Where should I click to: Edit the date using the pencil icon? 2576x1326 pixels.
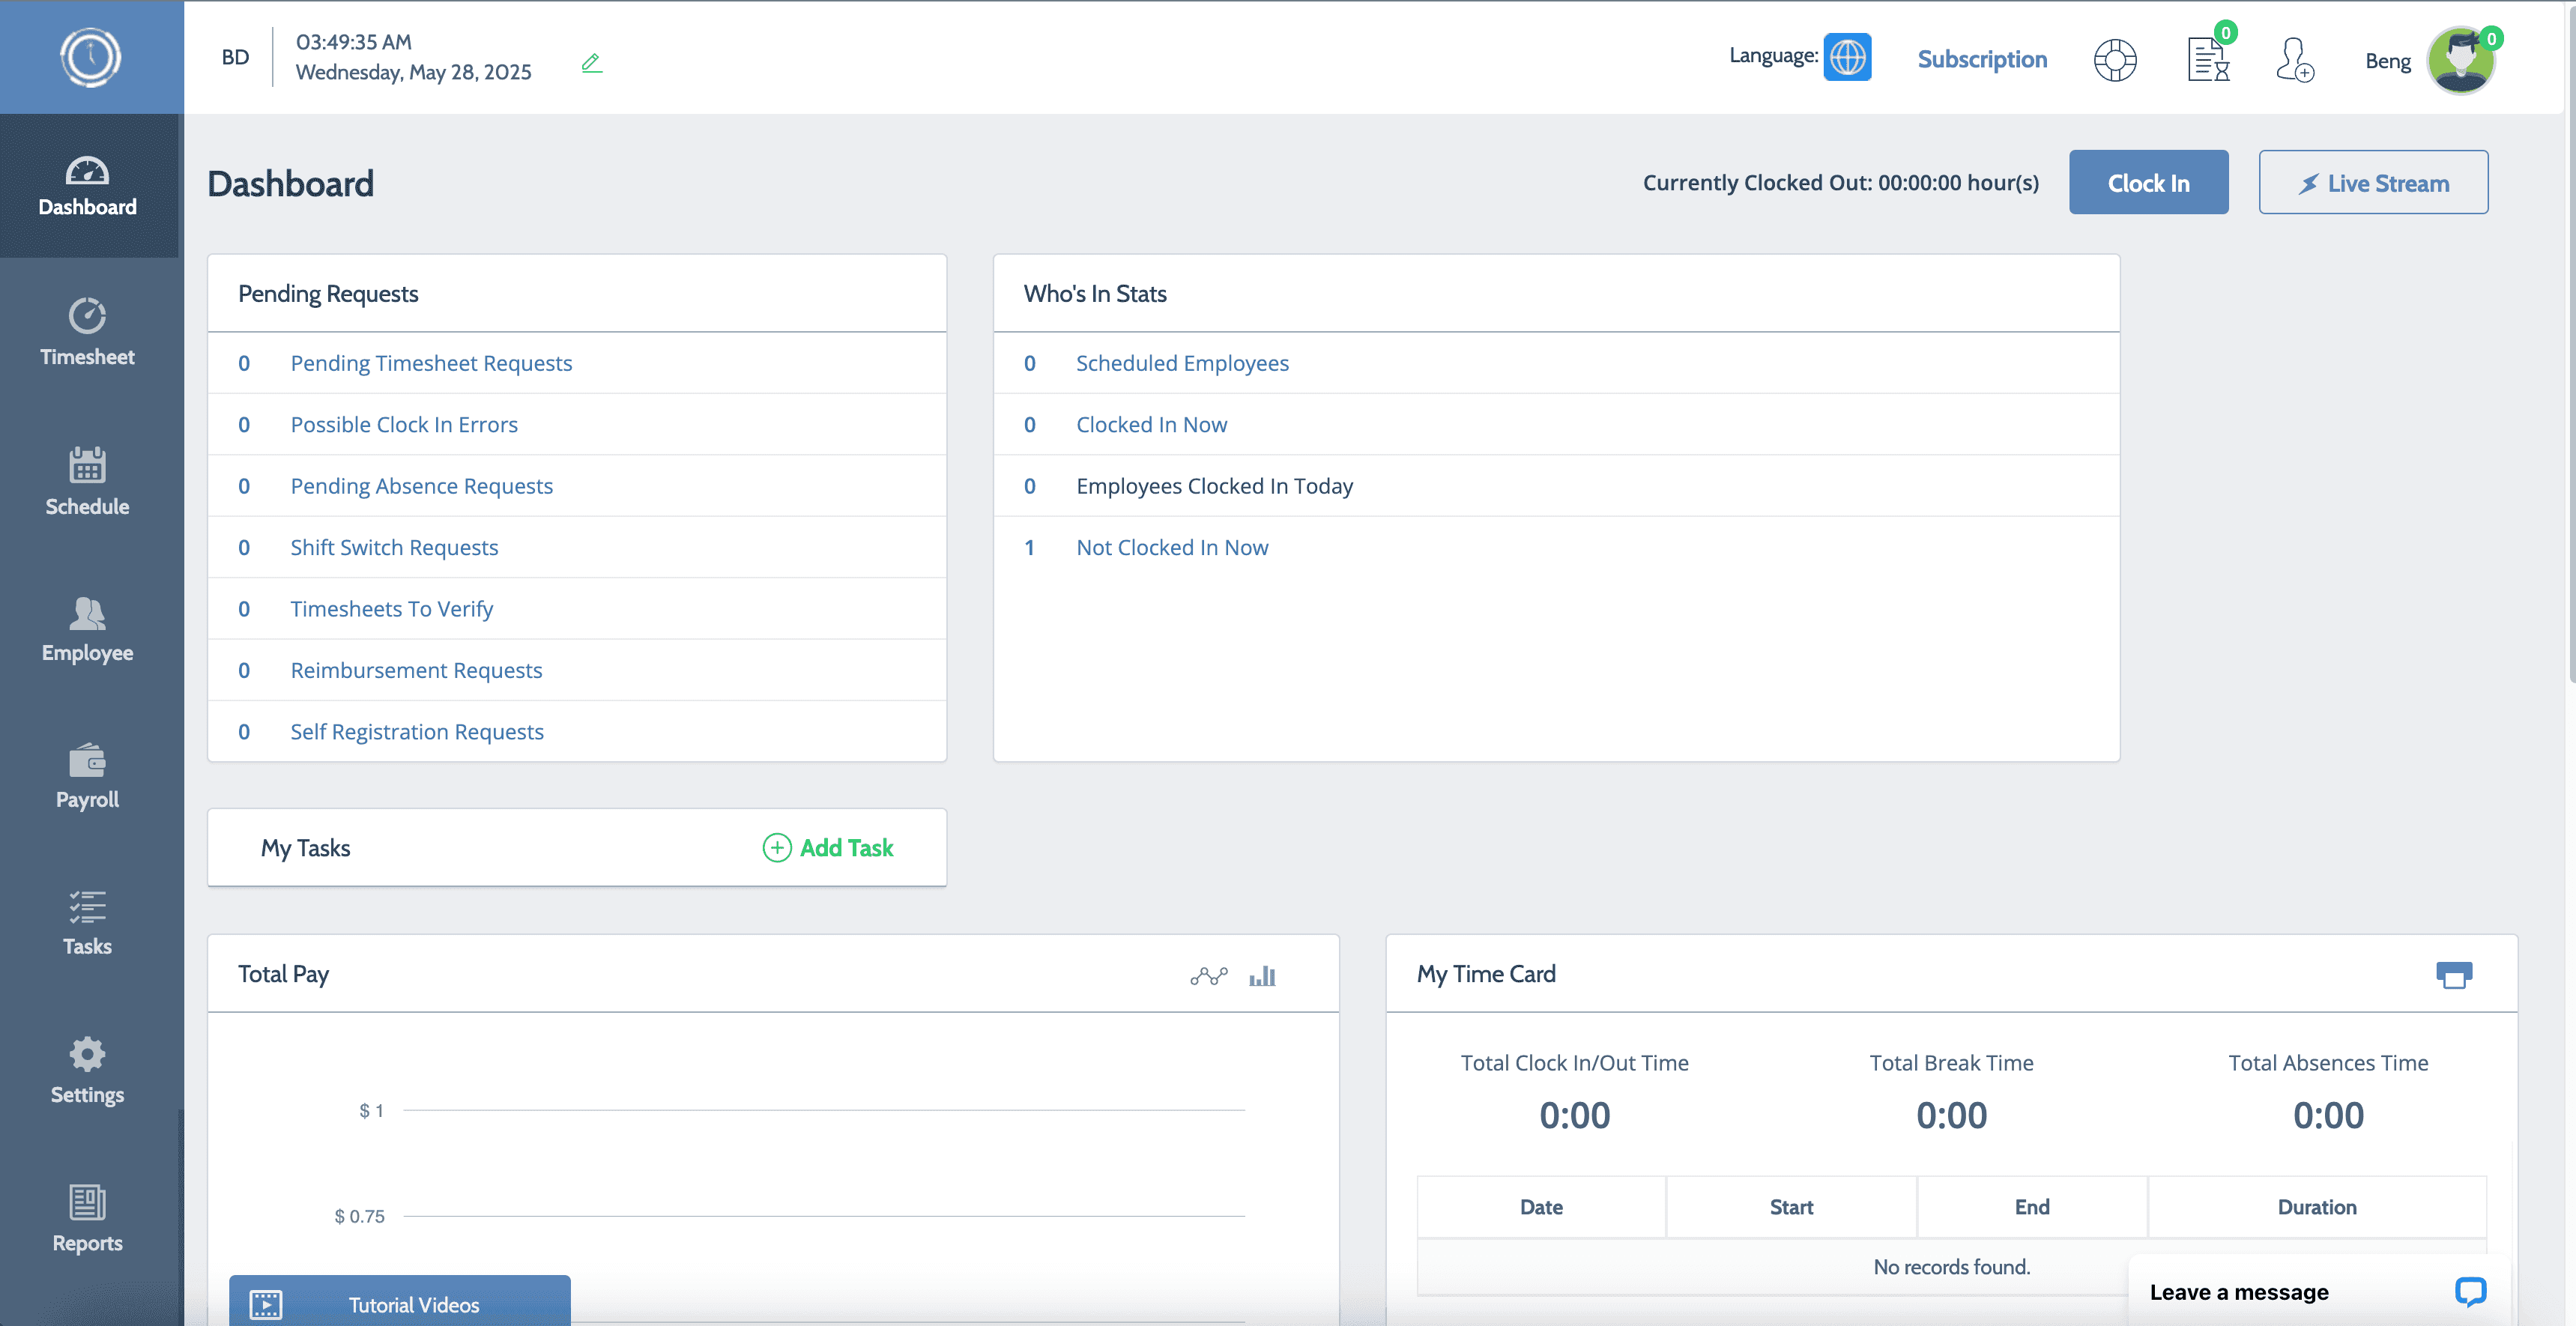click(x=592, y=61)
